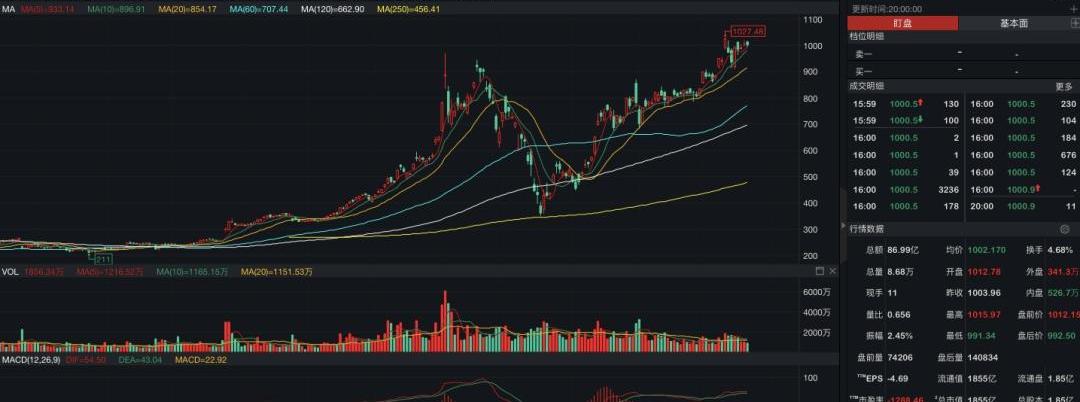This screenshot has width=1080, height=402.
Task: Select the 20:00 trade at 1000.9
Action: point(1023,207)
